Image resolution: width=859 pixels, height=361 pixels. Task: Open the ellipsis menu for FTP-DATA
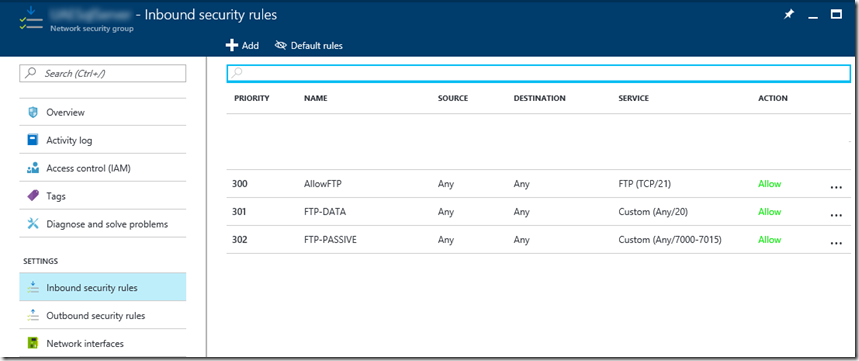[x=836, y=215]
